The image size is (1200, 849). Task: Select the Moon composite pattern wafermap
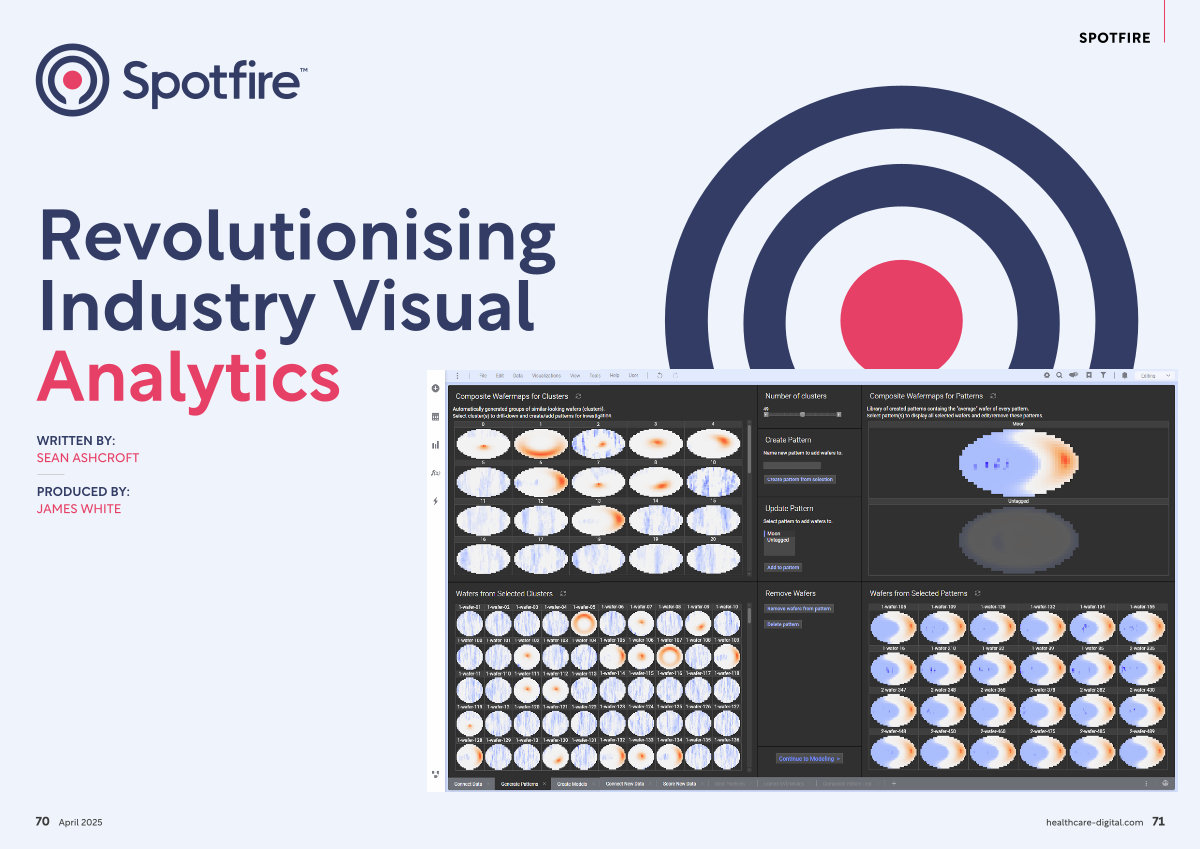point(1019,461)
